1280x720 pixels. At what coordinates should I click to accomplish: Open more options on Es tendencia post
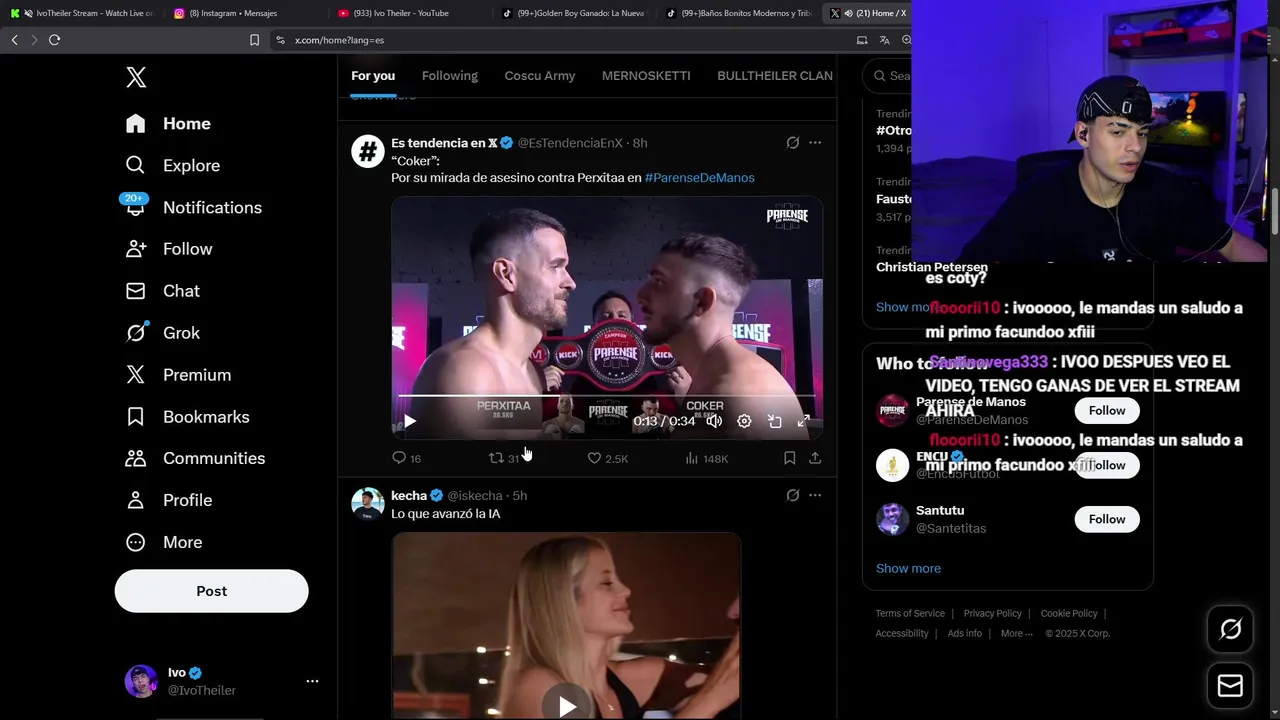(x=815, y=143)
